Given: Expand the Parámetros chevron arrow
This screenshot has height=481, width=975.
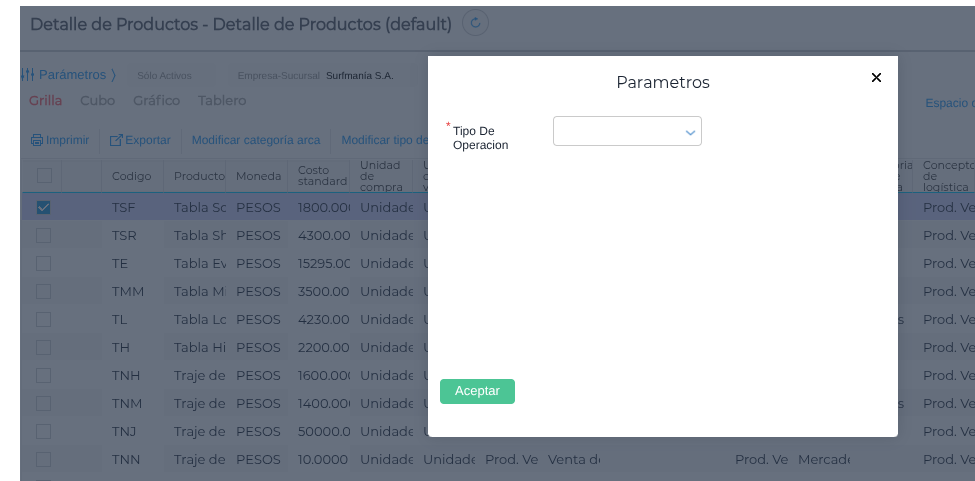Looking at the screenshot, I should click(113, 75).
